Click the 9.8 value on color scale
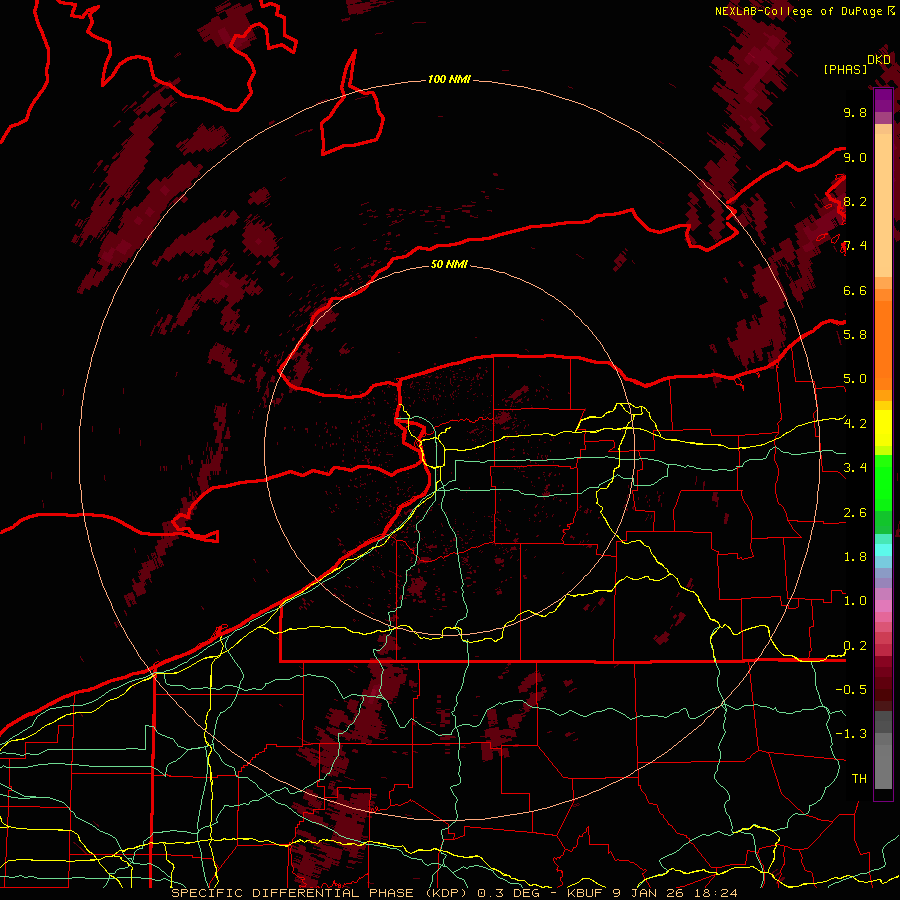This screenshot has width=900, height=900. click(x=855, y=112)
